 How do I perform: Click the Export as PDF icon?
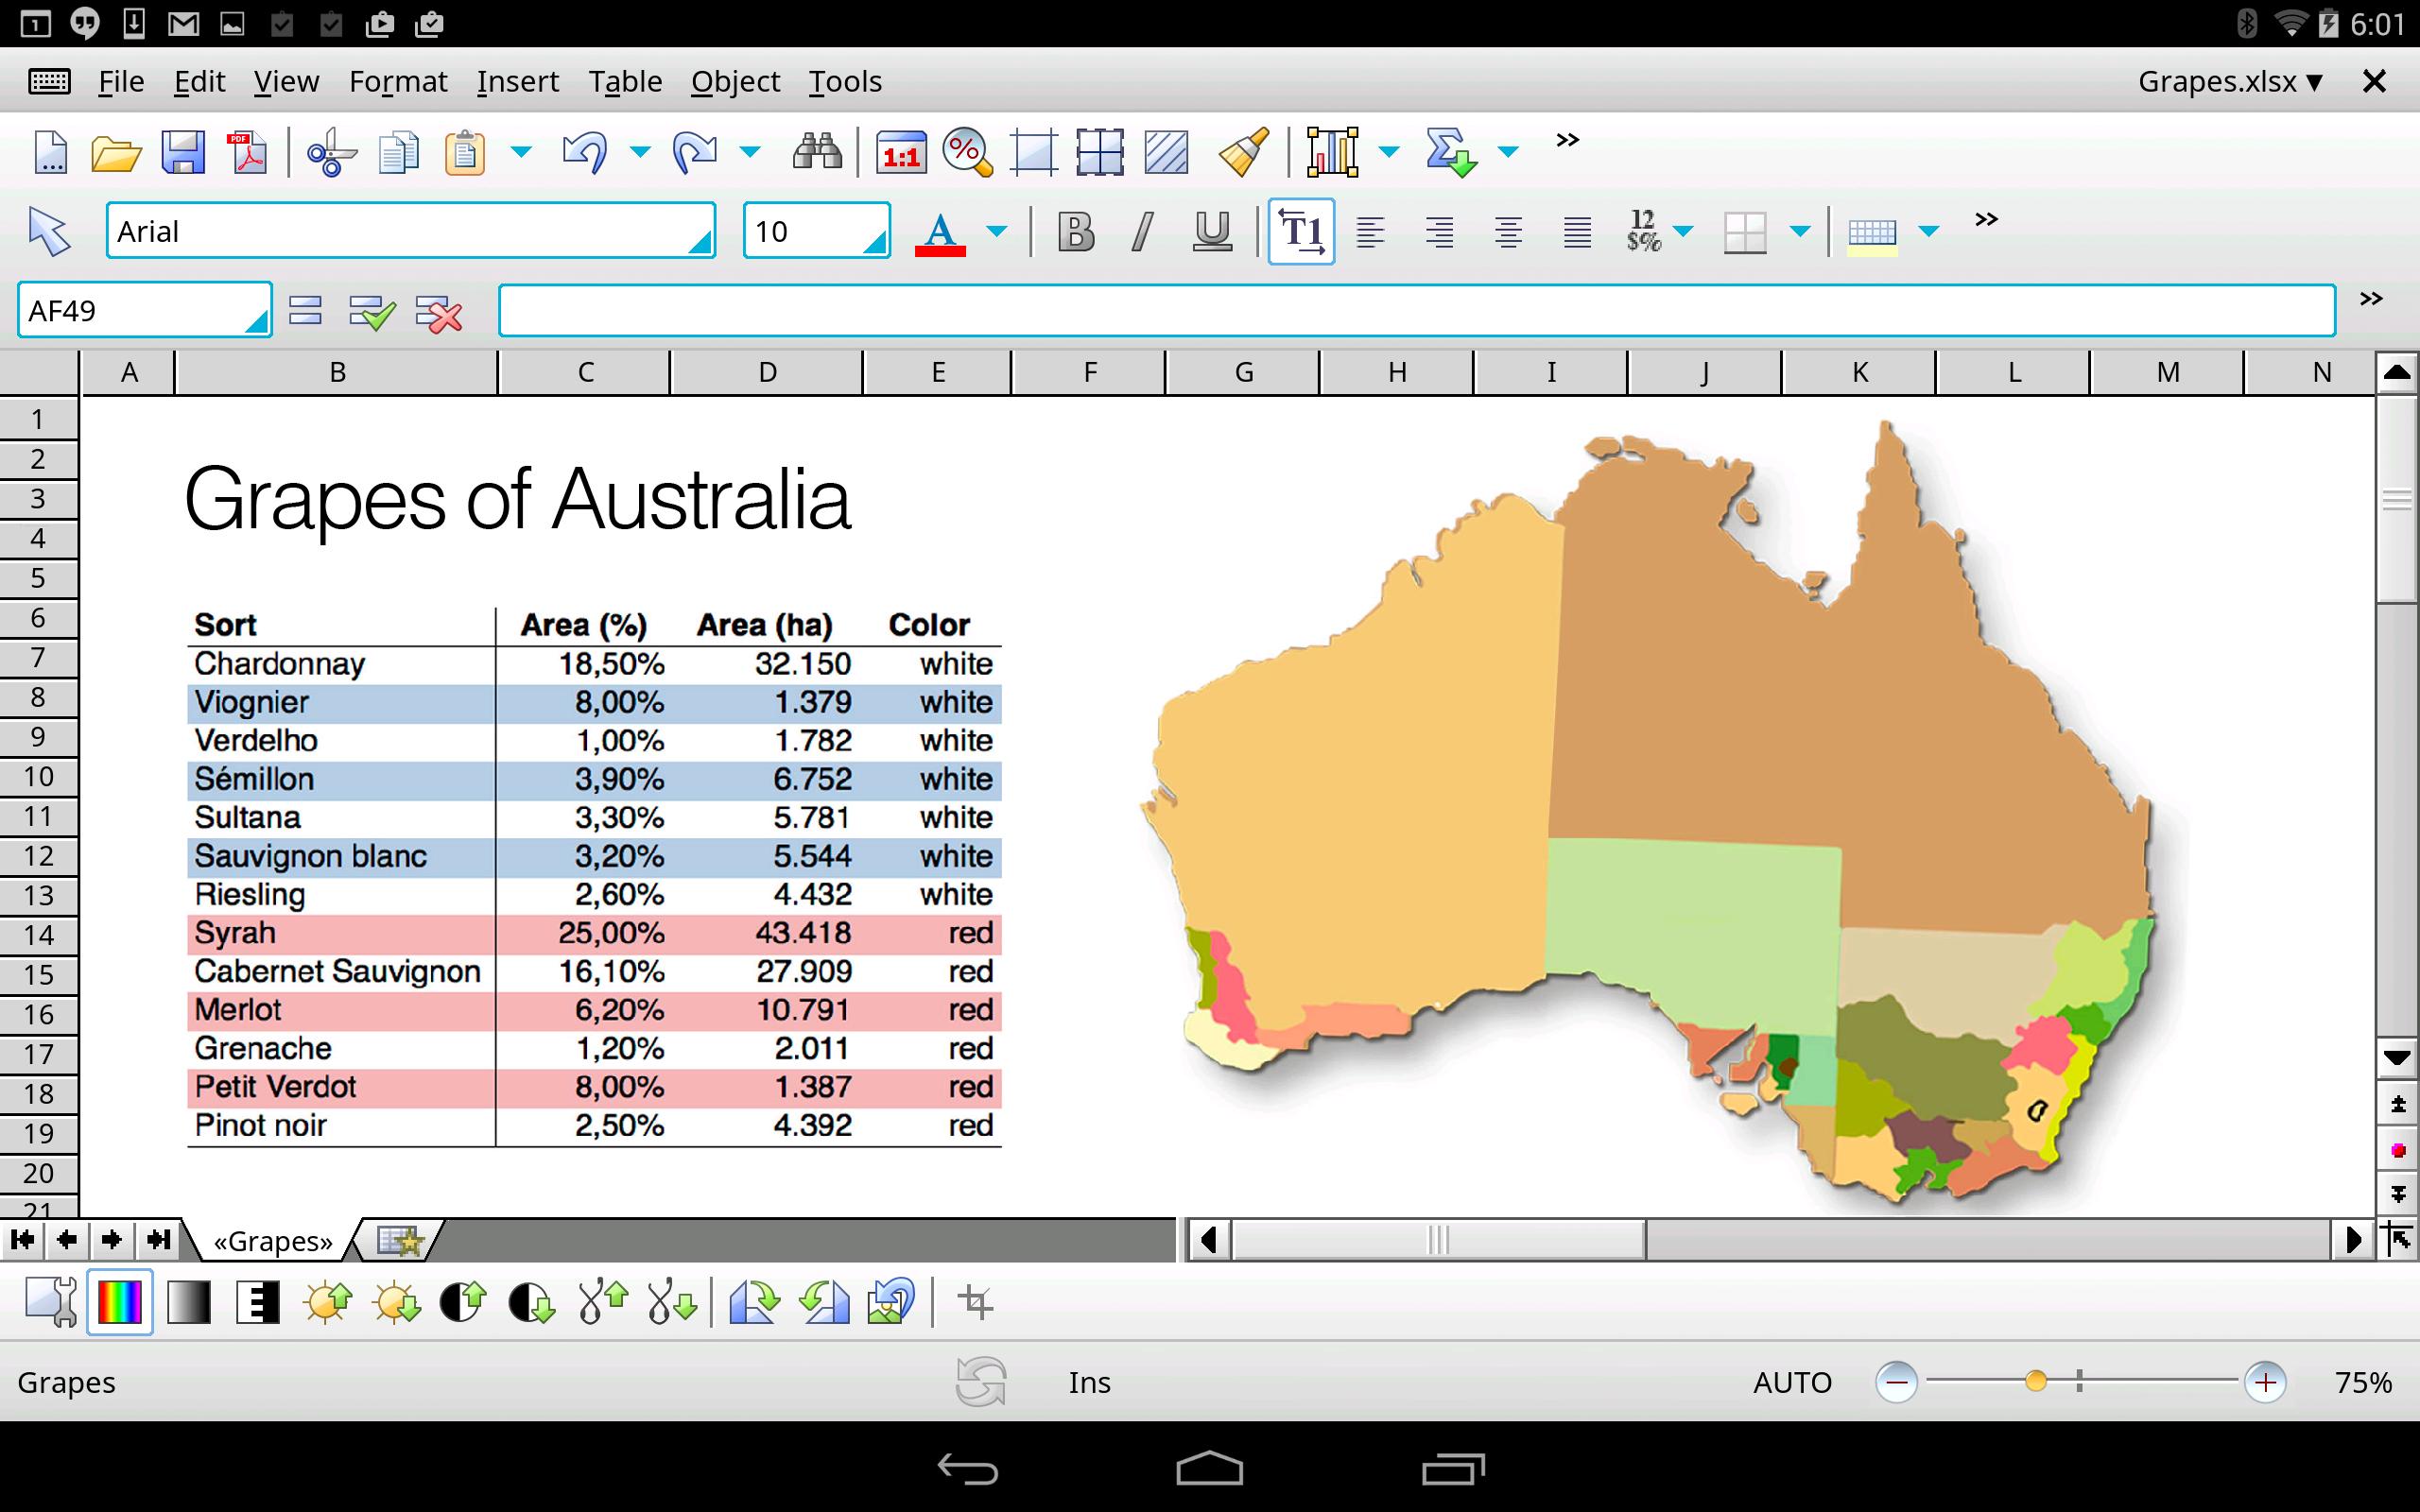click(x=248, y=153)
